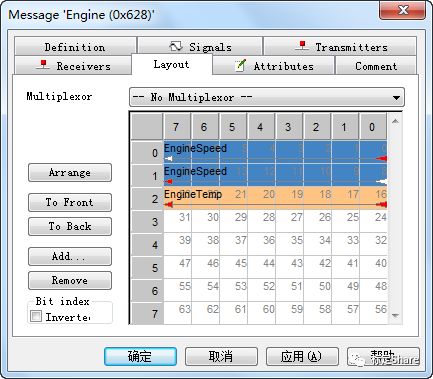
Task: Switch to the Comment tab
Action: 376,66
